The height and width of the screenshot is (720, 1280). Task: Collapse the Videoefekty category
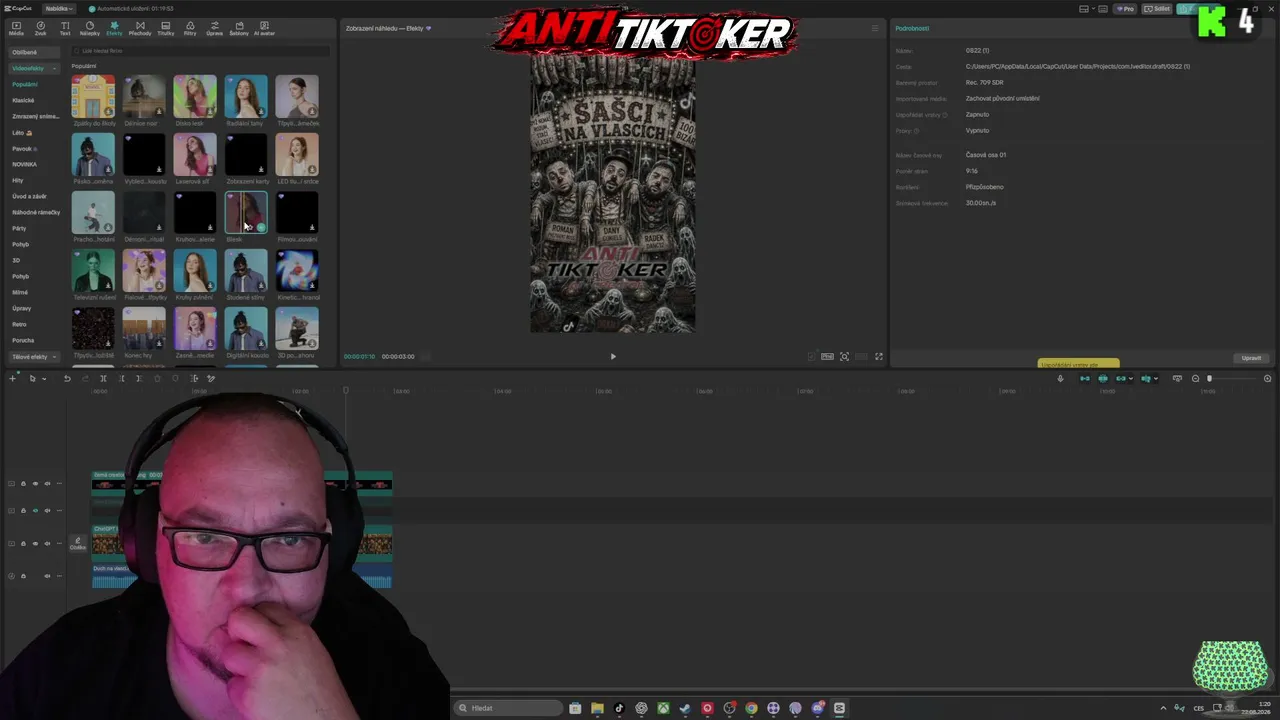pos(34,68)
